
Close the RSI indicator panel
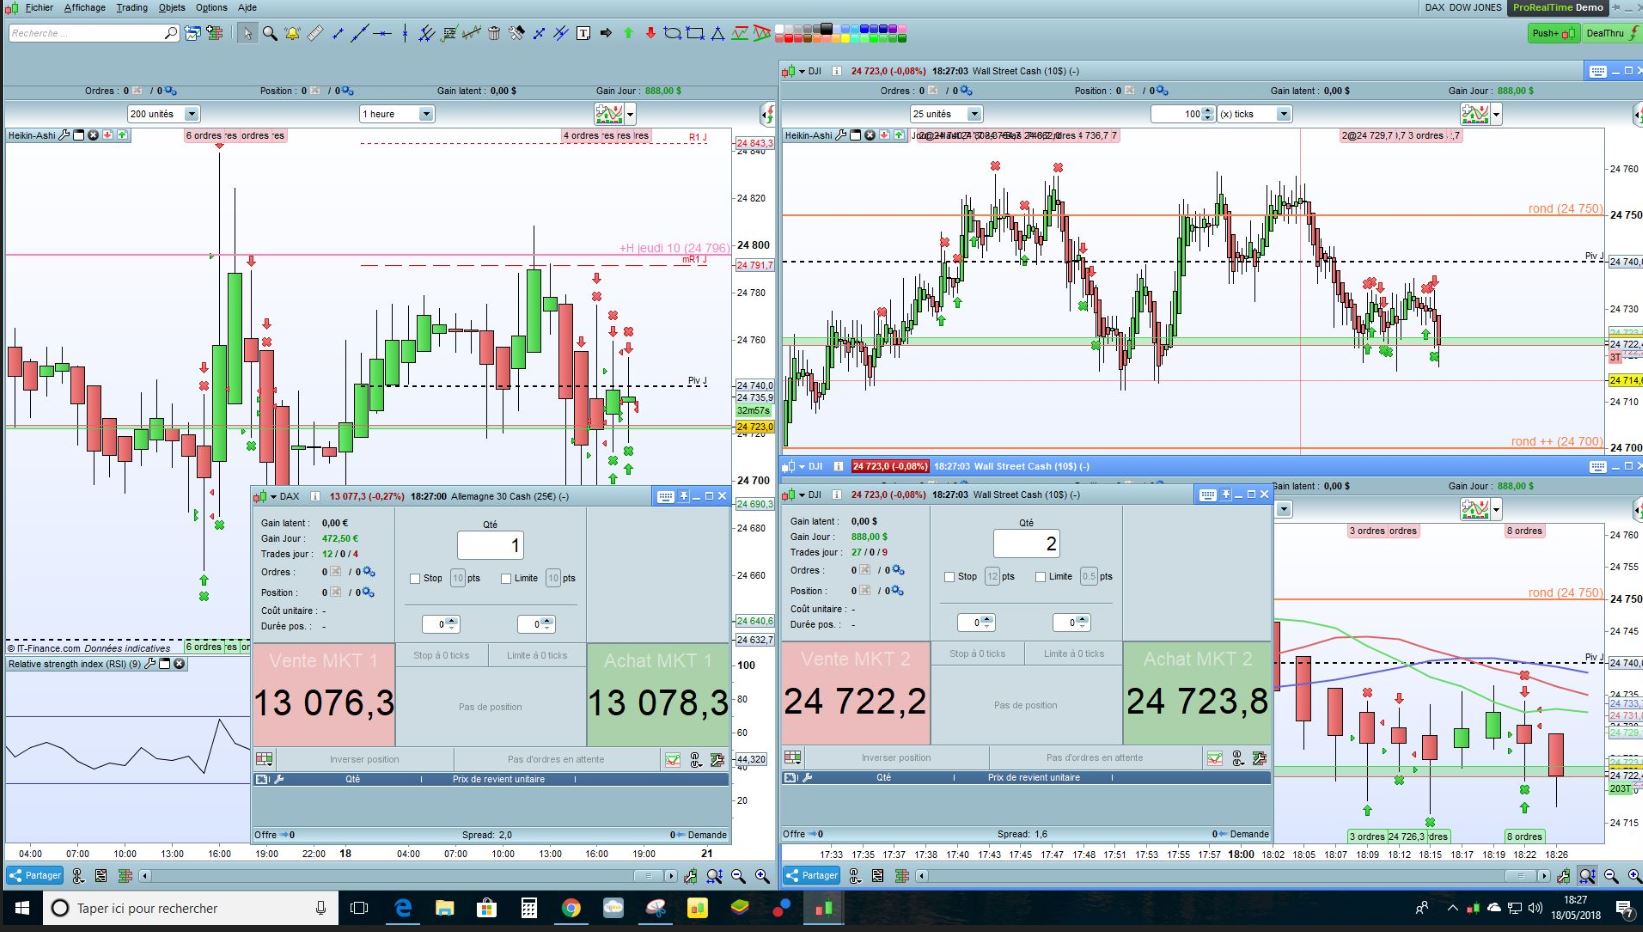click(x=179, y=664)
